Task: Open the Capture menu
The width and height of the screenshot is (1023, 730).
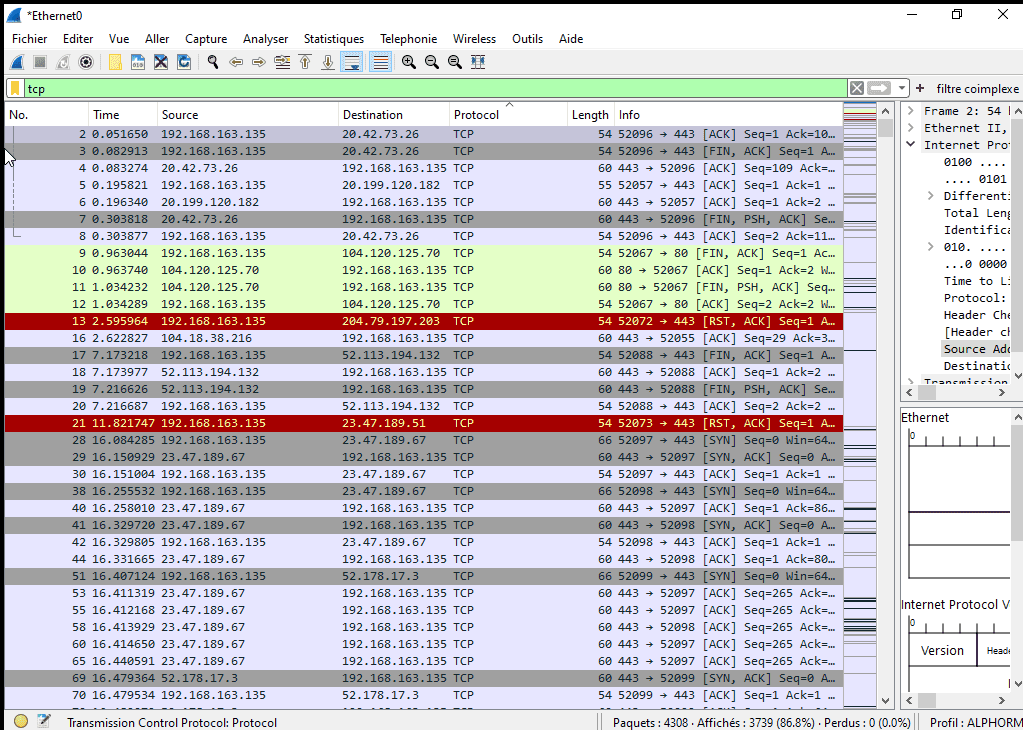Action: [x=206, y=39]
